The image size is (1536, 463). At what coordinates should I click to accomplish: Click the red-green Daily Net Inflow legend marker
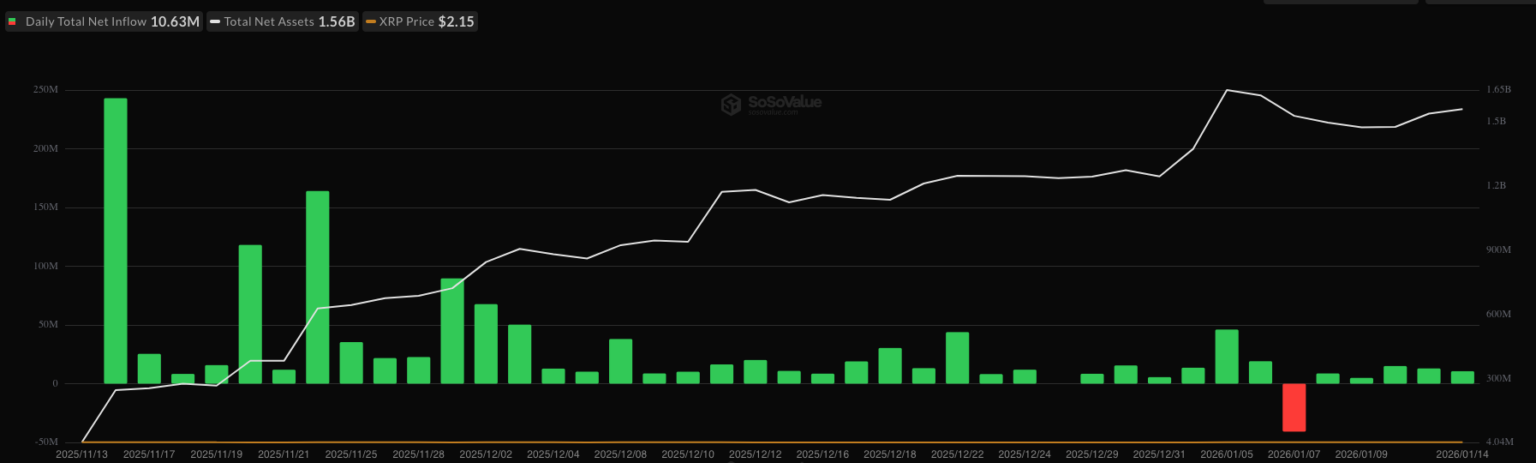click(x=12, y=21)
